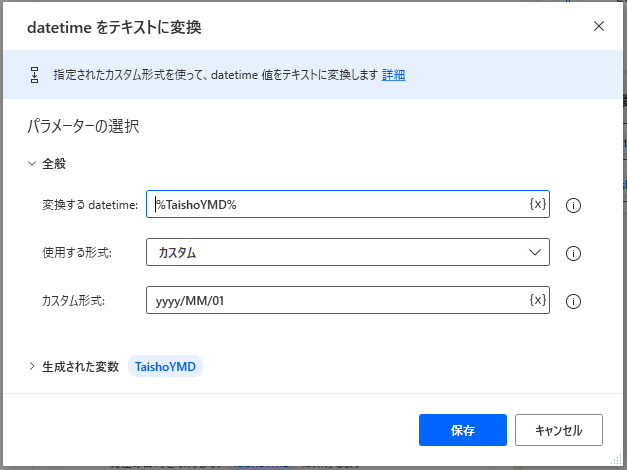This screenshot has height=470, width=627.
Task: Select the TaishoYMD generated variable chip
Action: tap(165, 367)
